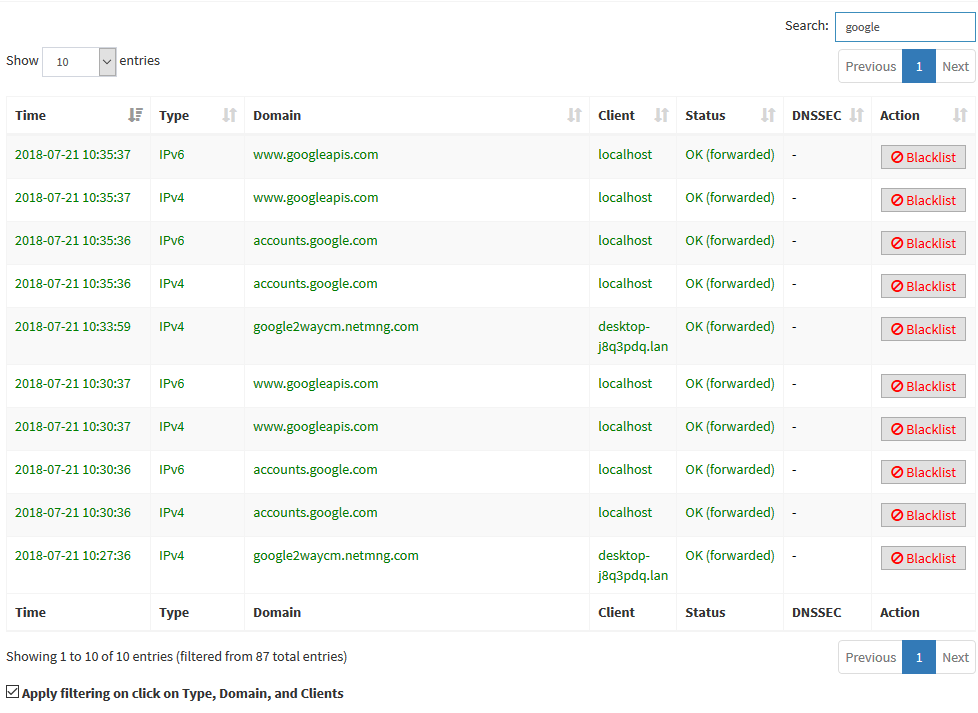Go to Next page at top
Image resolution: width=978 pixels, height=713 pixels.
pos(955,66)
